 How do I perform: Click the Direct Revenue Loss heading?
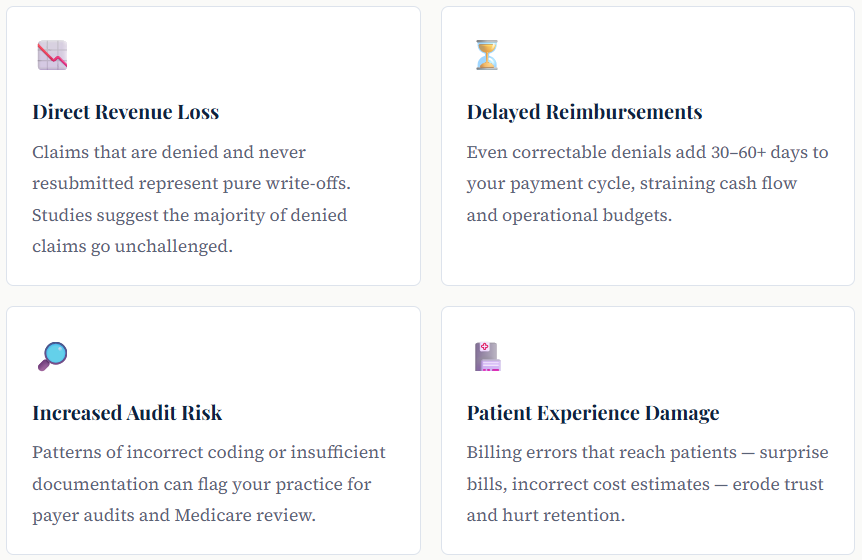(125, 112)
